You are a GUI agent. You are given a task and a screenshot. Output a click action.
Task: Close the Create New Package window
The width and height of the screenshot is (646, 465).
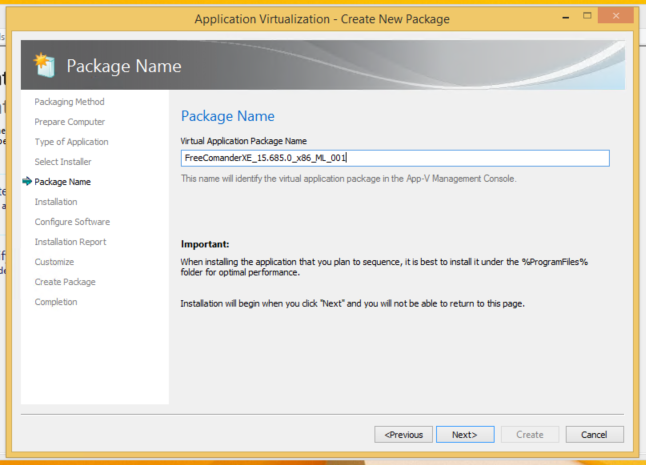click(x=617, y=17)
